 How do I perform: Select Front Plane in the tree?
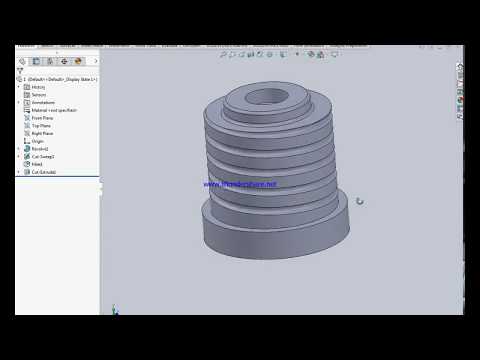pyautogui.click(x=39, y=118)
